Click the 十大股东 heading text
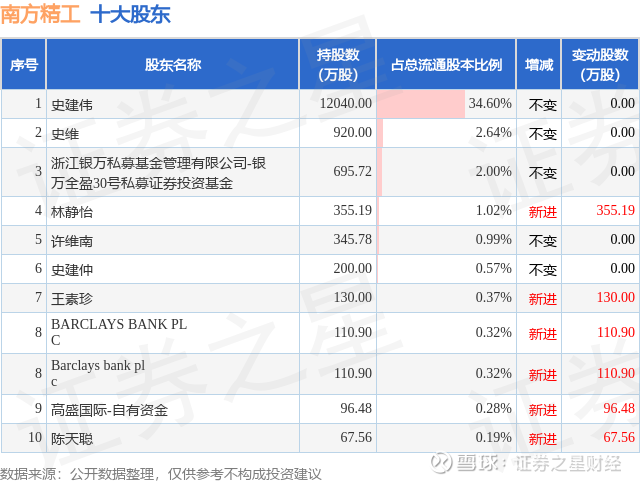This screenshot has width=640, height=483. tap(130, 14)
